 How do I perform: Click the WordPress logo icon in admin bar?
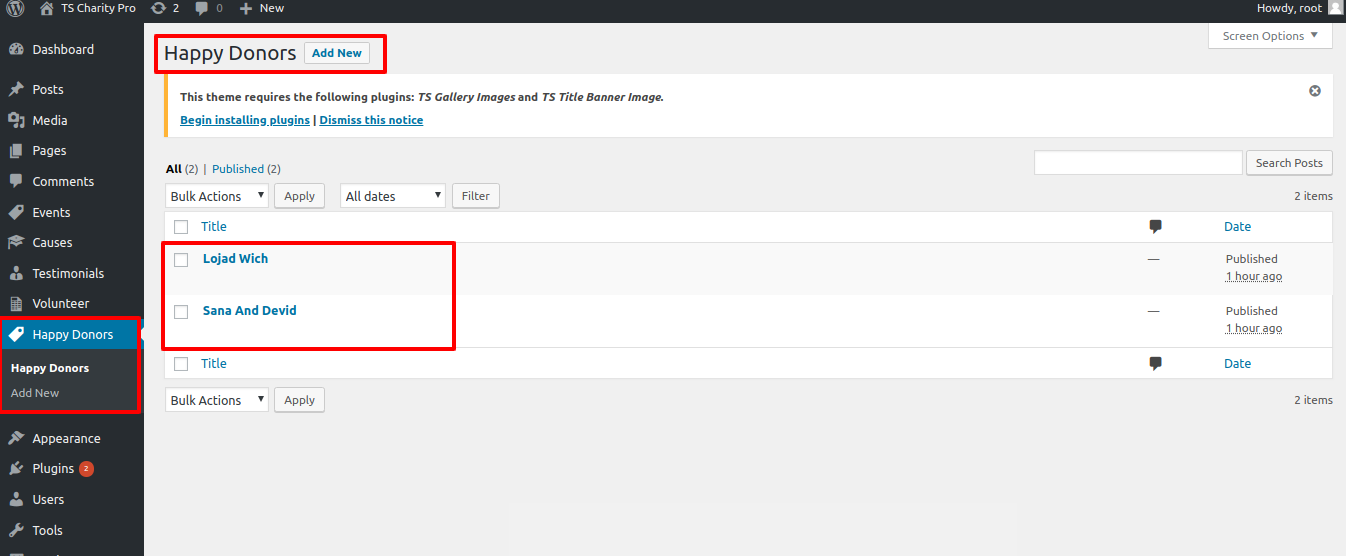point(15,8)
